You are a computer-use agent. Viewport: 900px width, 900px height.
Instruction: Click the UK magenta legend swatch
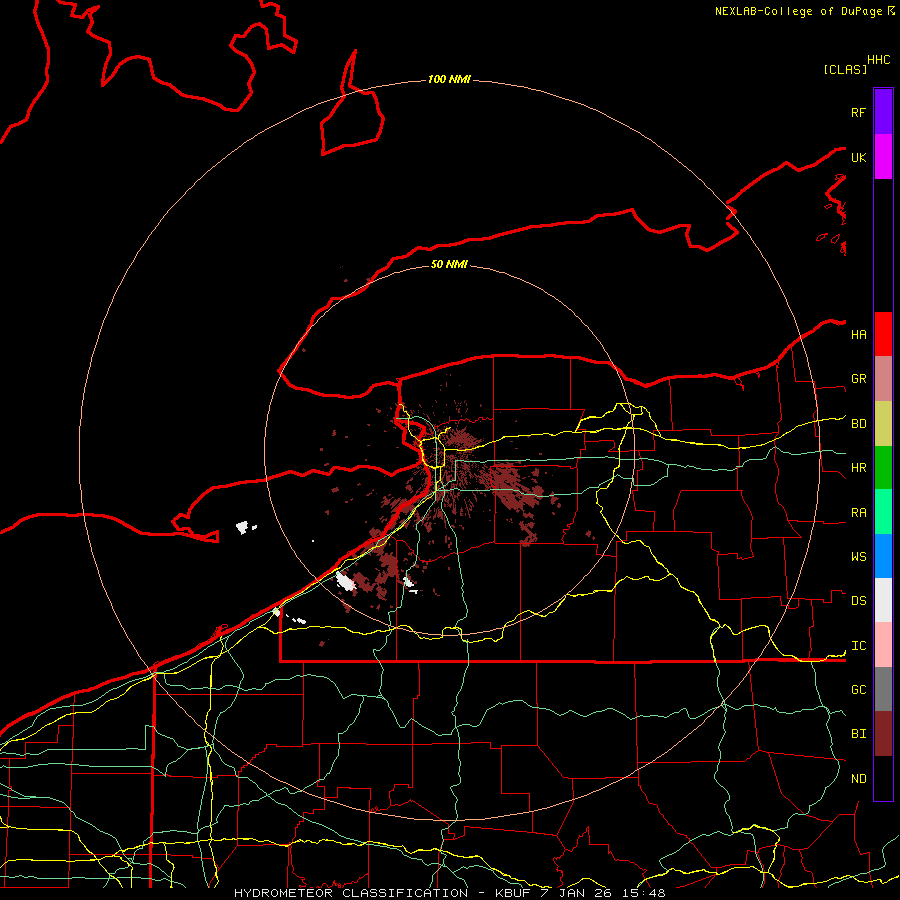pyautogui.click(x=883, y=156)
